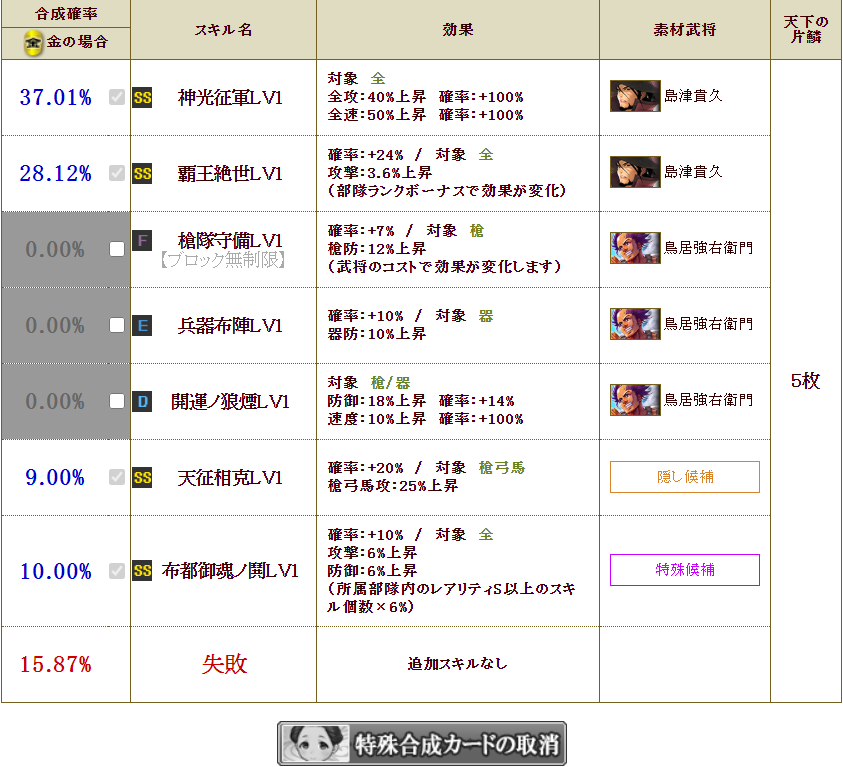Click the 28.12% probability value
Image resolution: width=843 pixels, height=767 pixels.
point(55,174)
